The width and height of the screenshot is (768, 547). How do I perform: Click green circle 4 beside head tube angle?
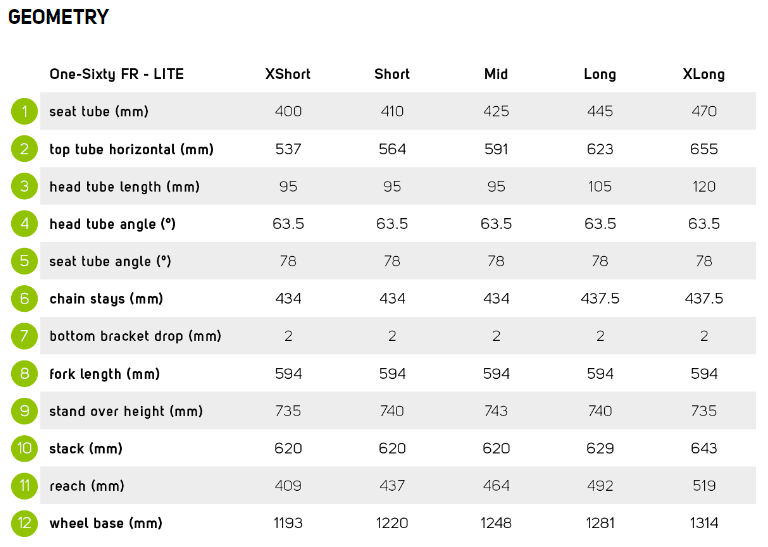pos(24,224)
